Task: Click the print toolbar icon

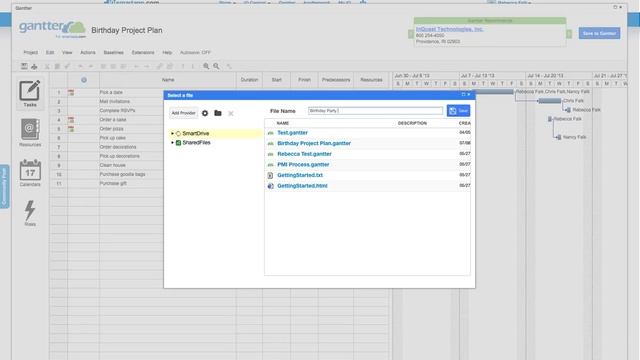Action: click(x=34, y=66)
